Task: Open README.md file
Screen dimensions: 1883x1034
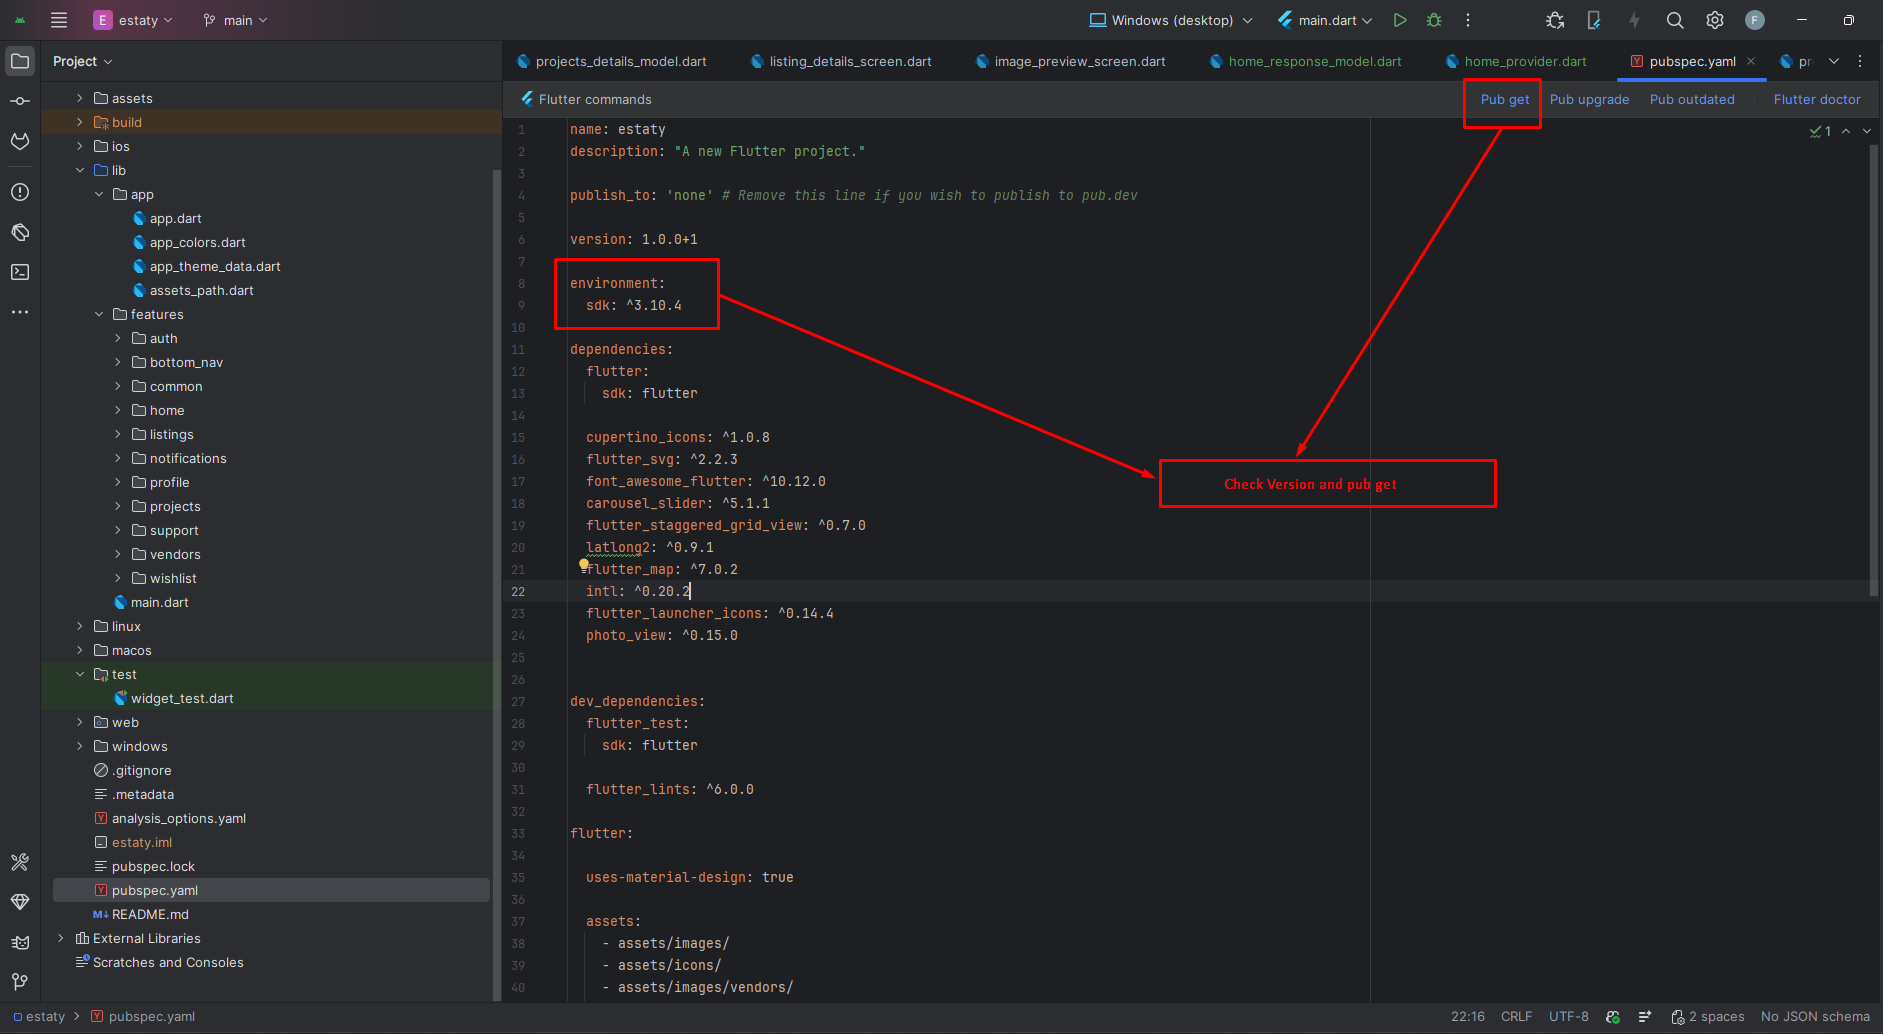Action: [150, 914]
